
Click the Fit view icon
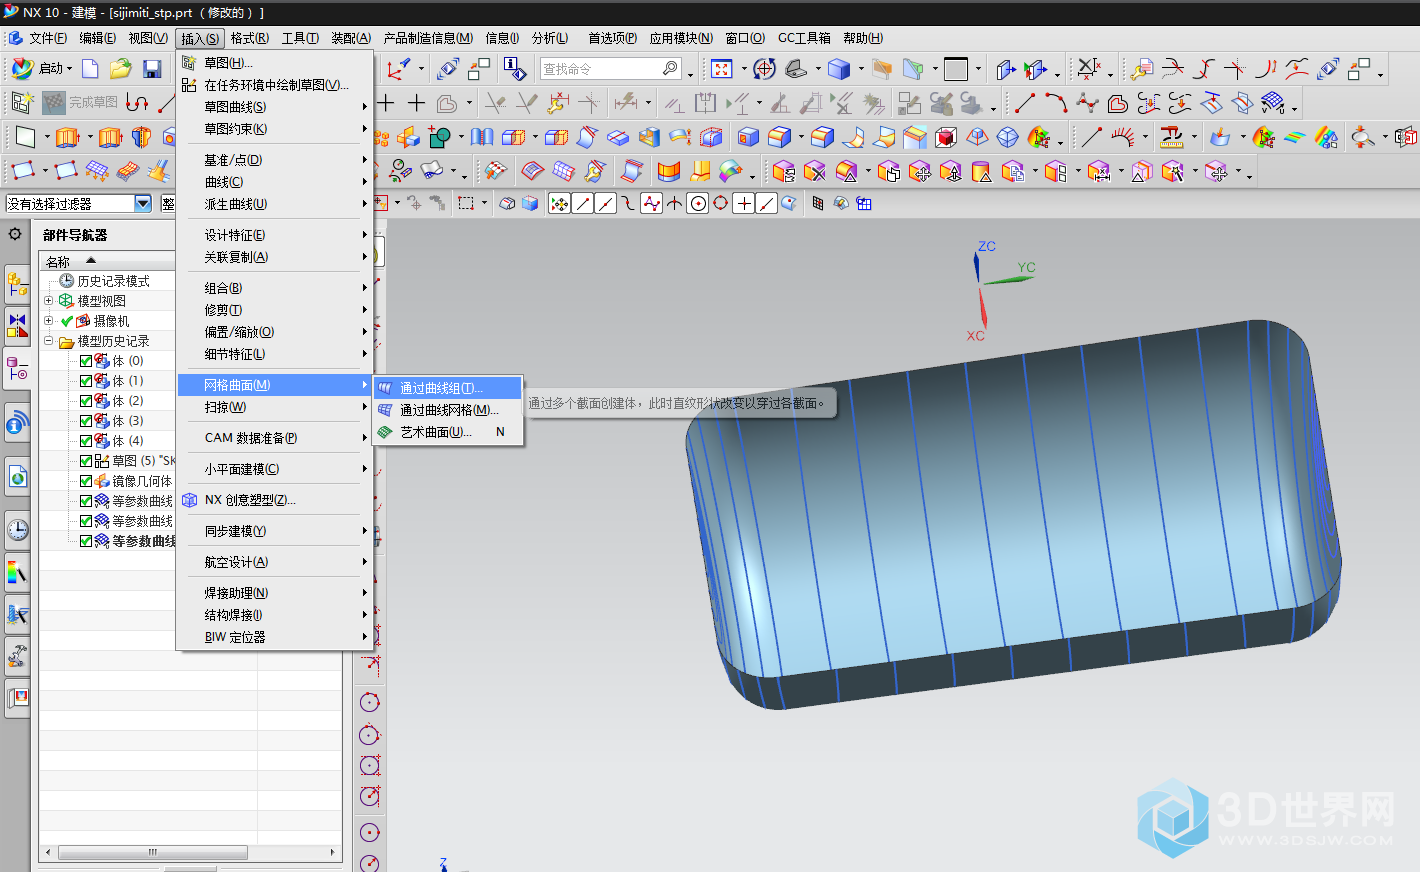click(722, 68)
